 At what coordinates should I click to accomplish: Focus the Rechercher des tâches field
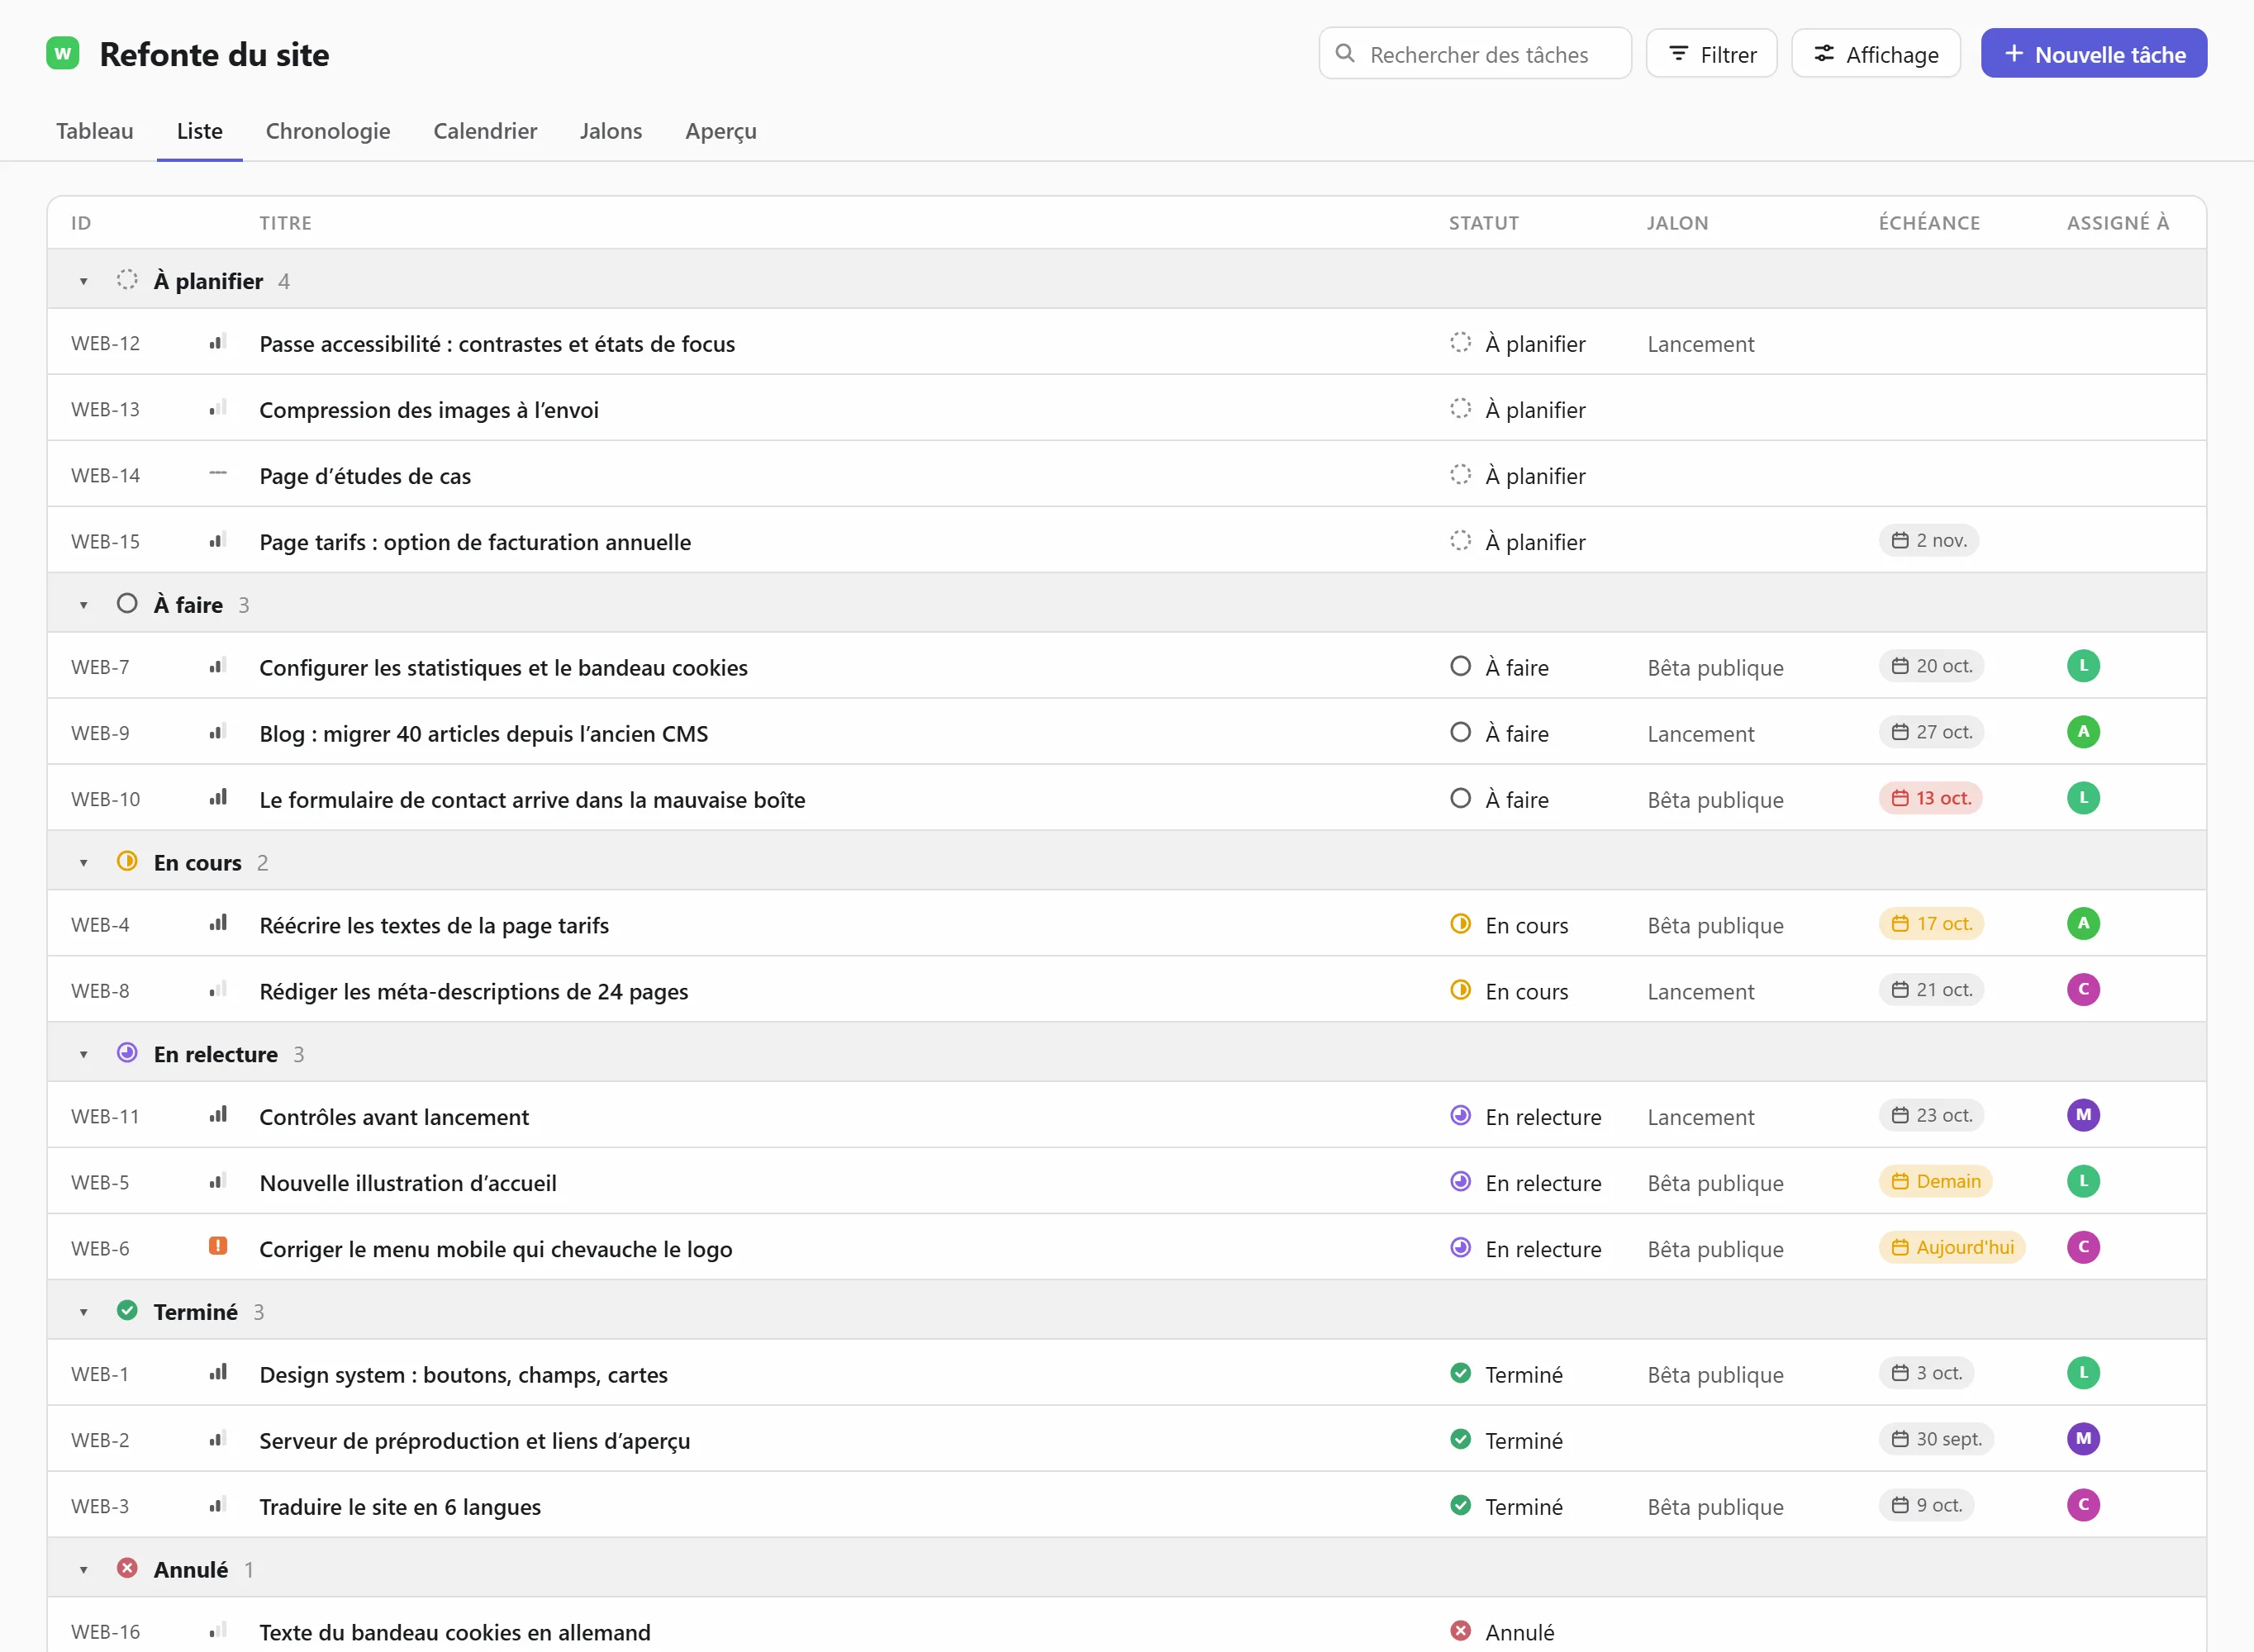coord(1475,54)
